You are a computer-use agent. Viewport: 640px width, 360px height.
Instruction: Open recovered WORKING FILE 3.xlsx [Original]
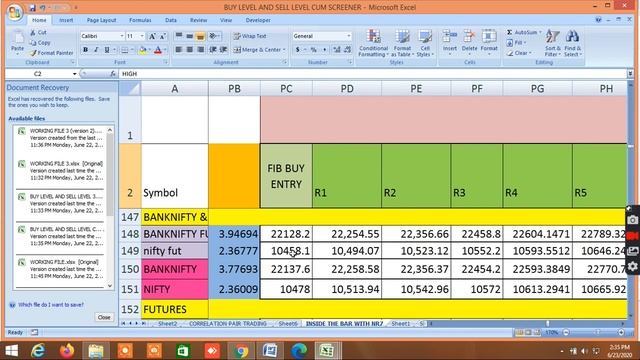pyautogui.click(x=61, y=171)
